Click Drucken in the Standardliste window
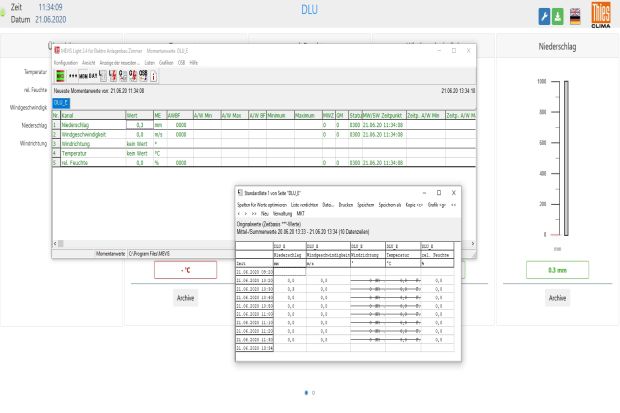The width and height of the screenshot is (620, 413). pyautogui.click(x=346, y=203)
